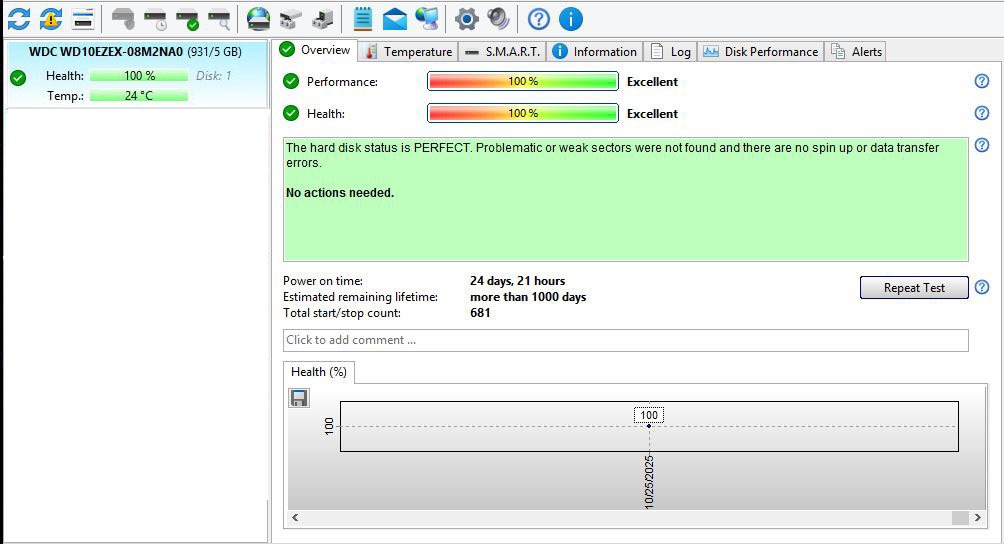Screen dimensions: 1004x544
Task: Click the Click to add comment field
Action: click(x=625, y=340)
